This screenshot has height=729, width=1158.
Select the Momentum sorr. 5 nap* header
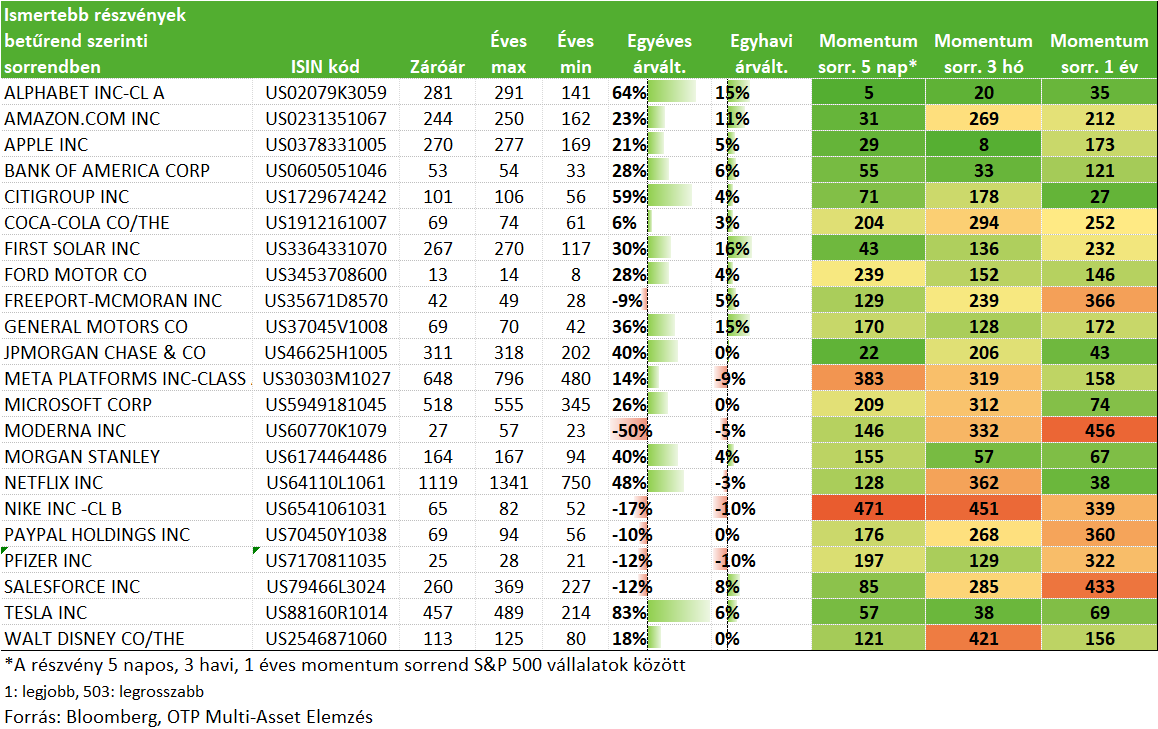click(x=868, y=53)
